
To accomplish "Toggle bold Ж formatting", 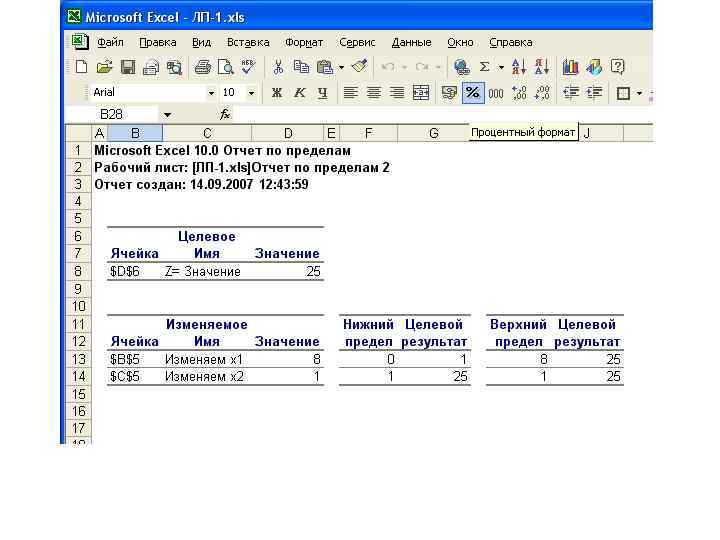I will 276,93.
